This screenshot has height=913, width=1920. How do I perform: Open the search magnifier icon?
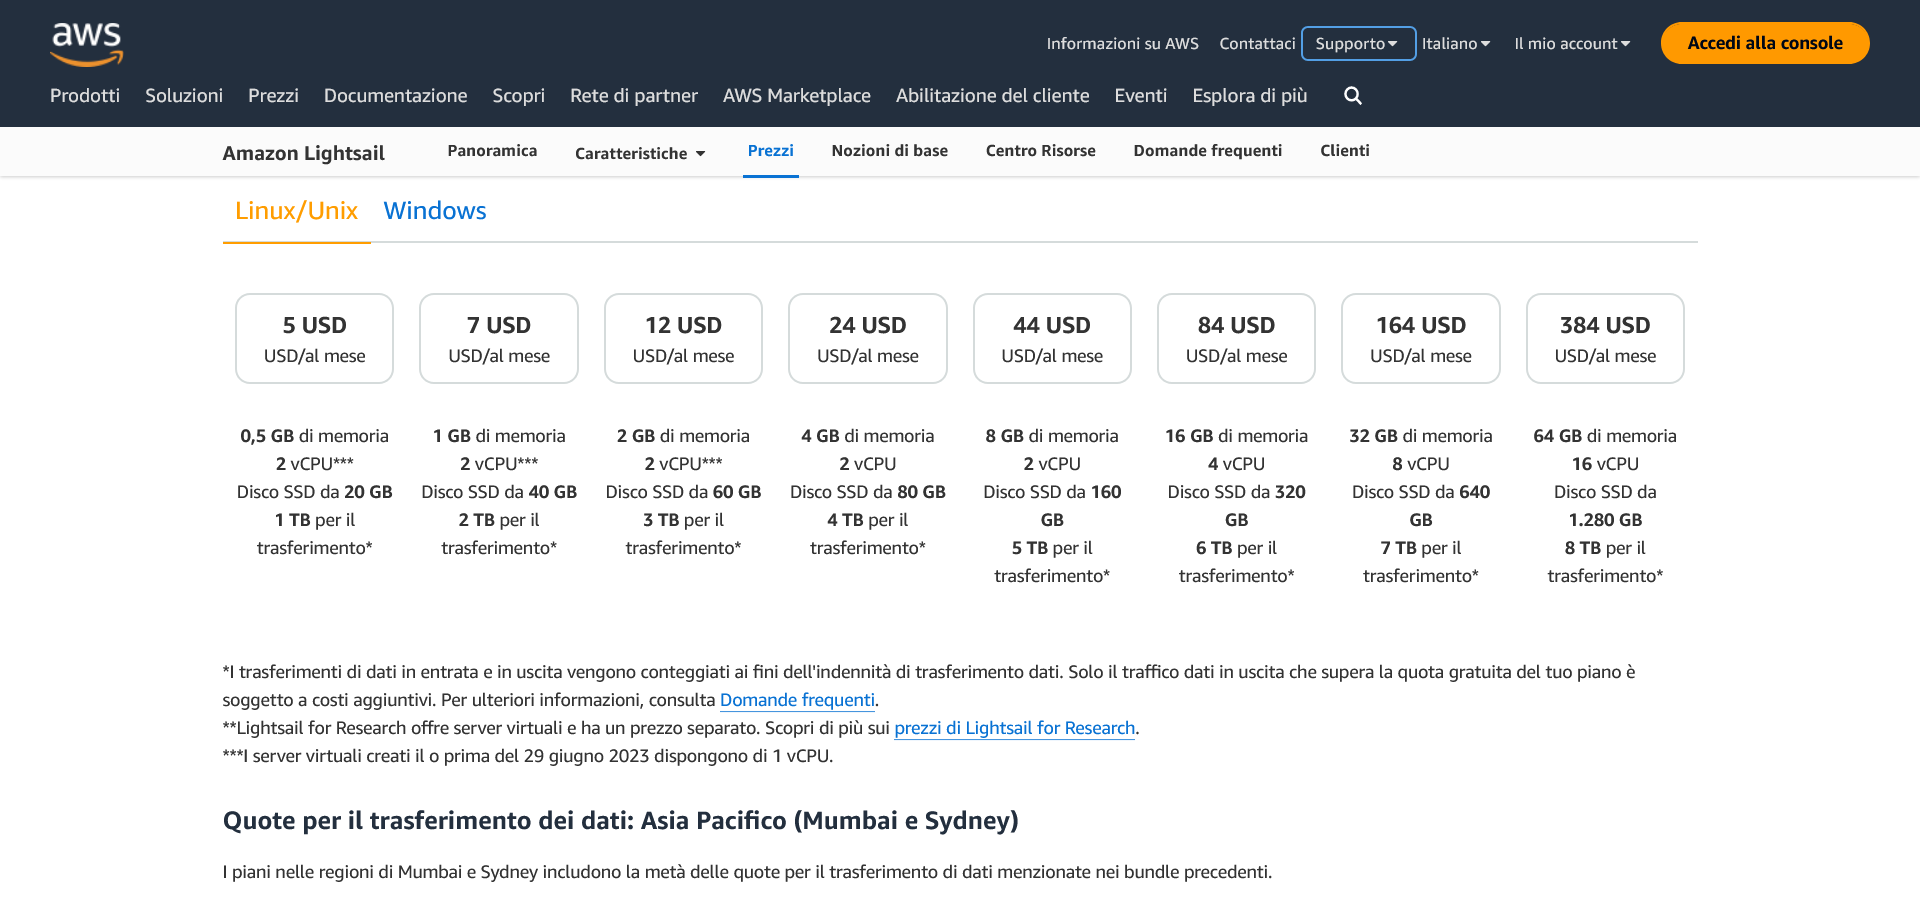(x=1353, y=96)
